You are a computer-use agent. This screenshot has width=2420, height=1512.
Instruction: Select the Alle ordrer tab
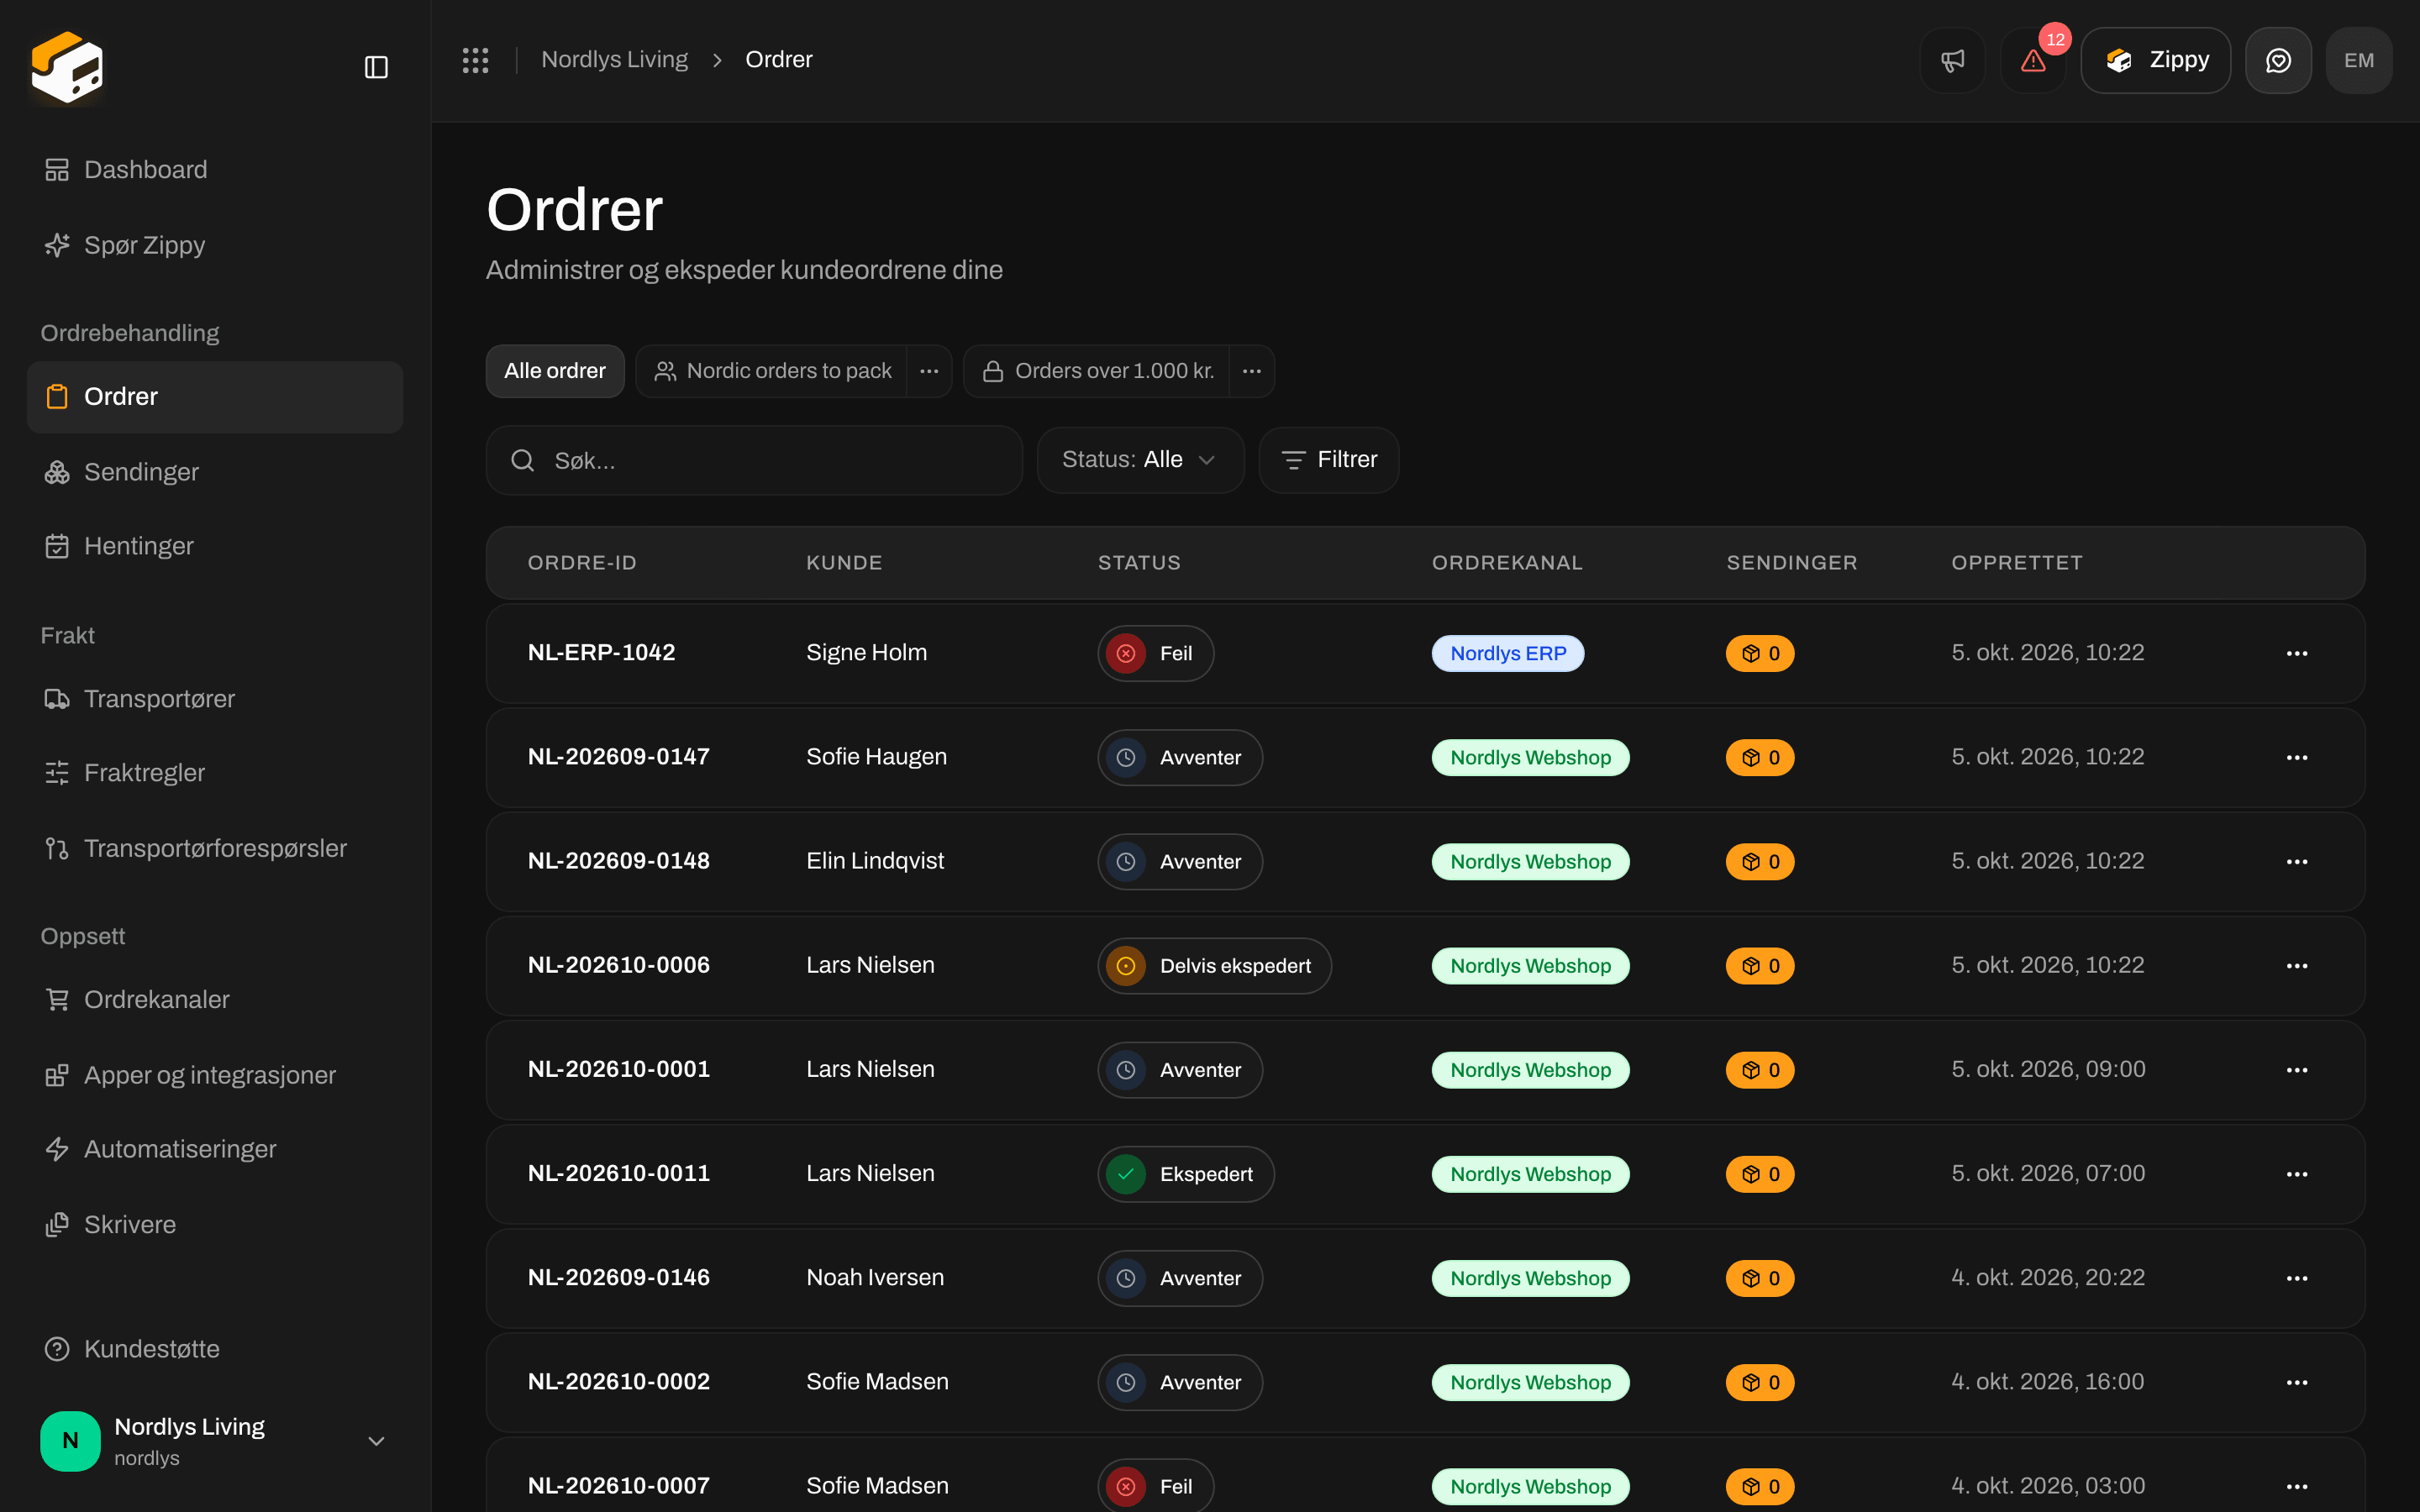coord(555,371)
